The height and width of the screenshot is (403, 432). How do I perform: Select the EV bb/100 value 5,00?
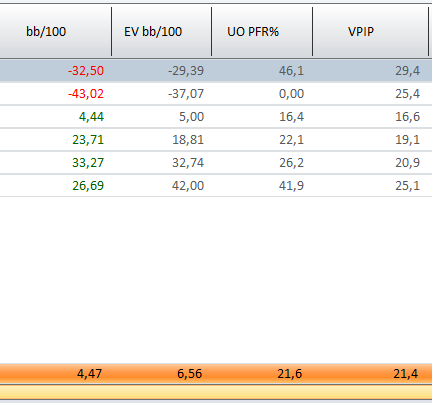(x=191, y=117)
